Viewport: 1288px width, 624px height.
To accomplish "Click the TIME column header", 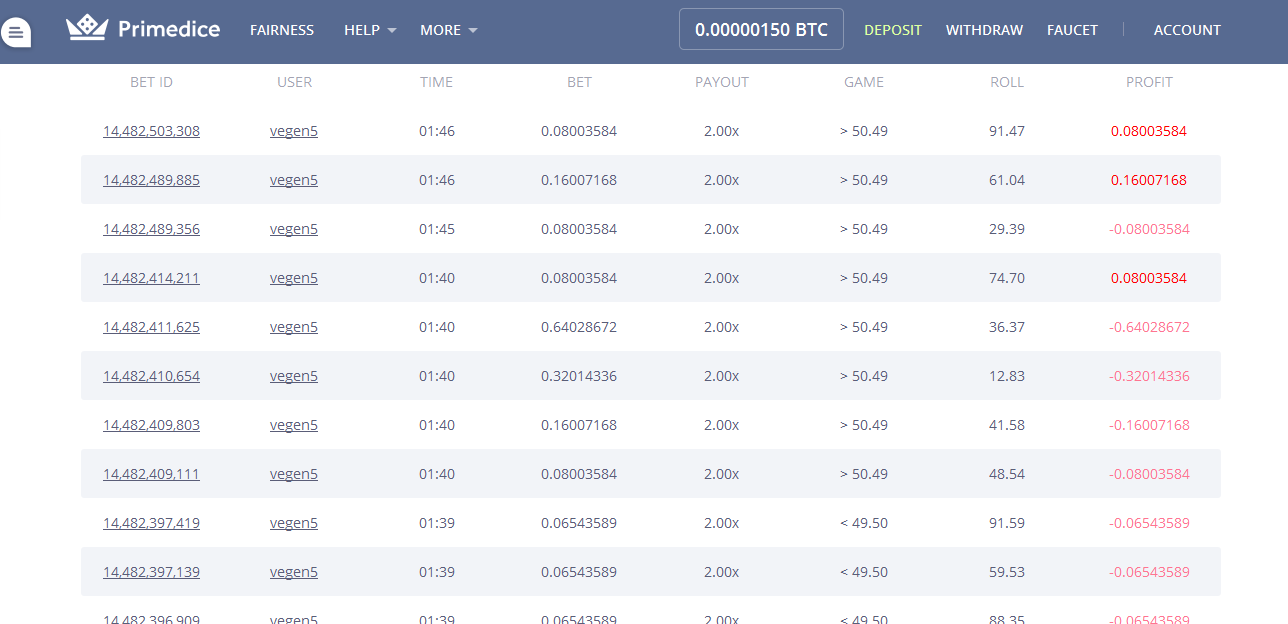I will pyautogui.click(x=437, y=82).
